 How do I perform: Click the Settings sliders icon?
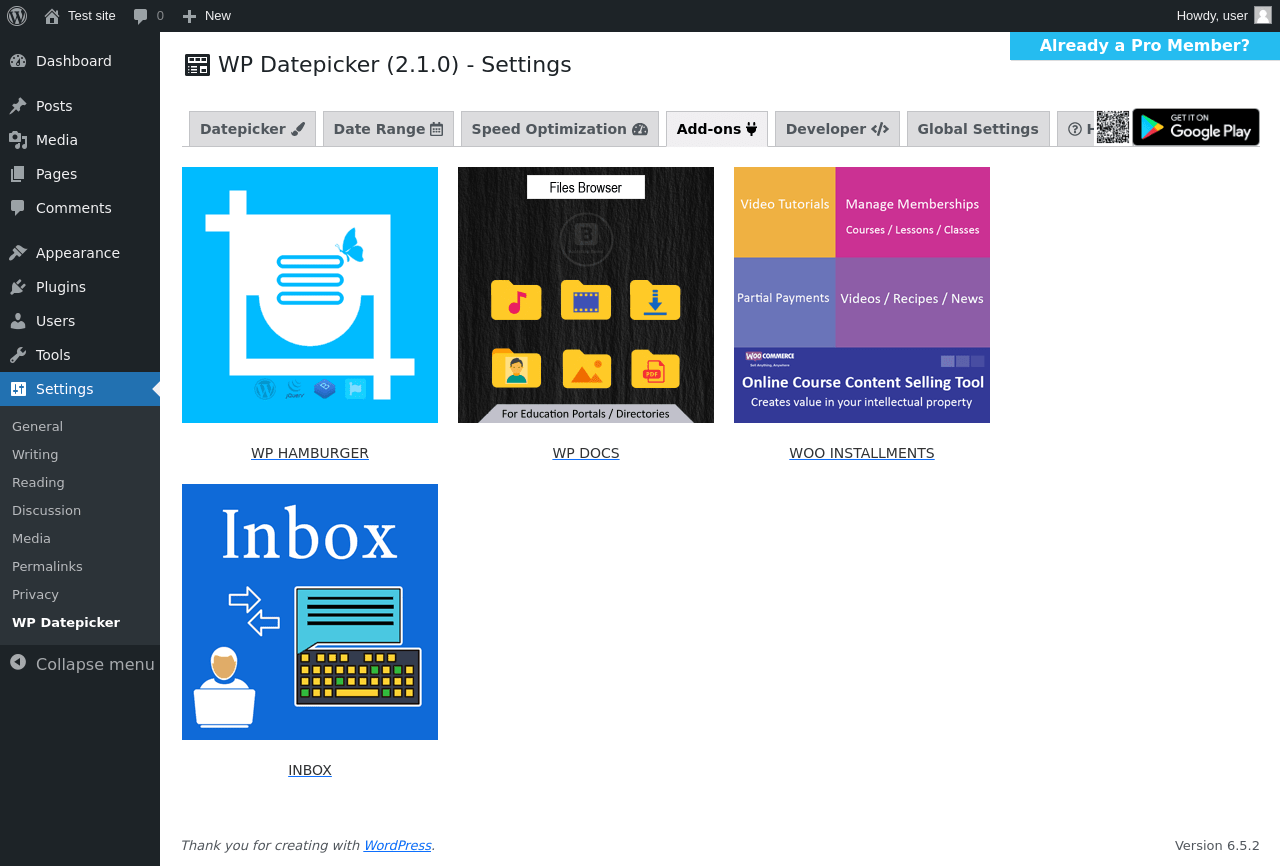tap(18, 389)
